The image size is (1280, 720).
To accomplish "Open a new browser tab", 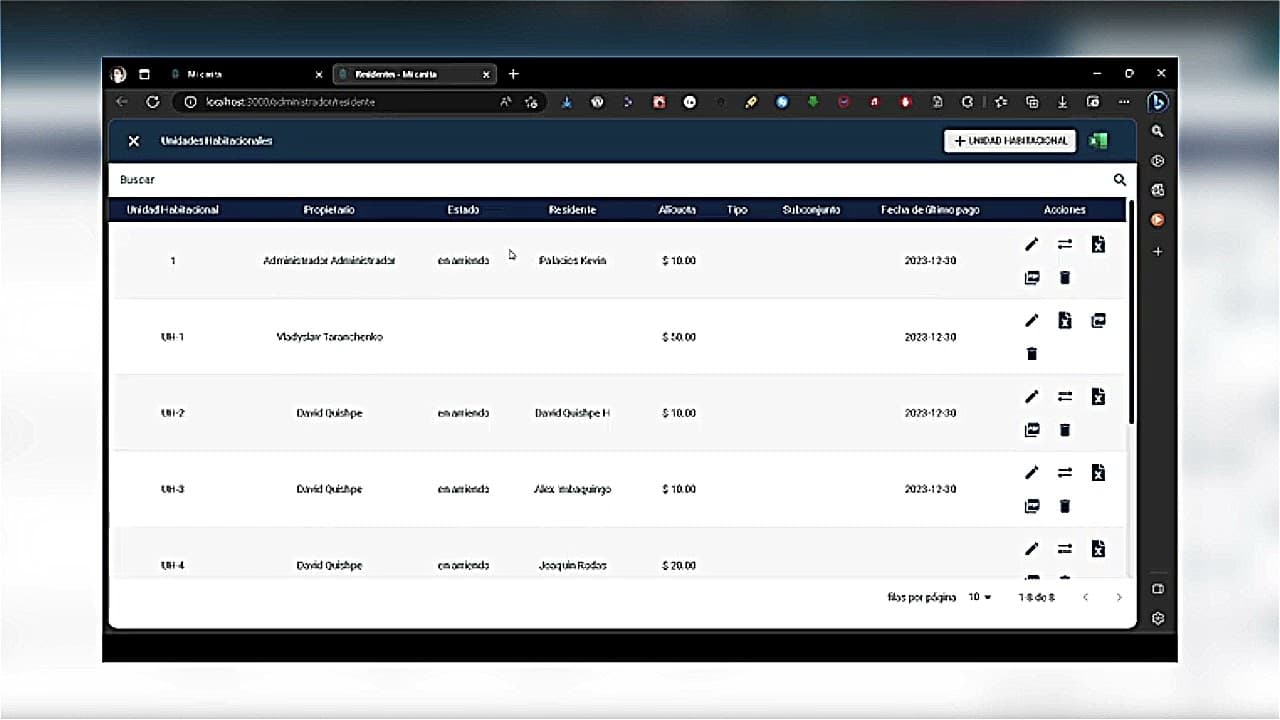I will (x=513, y=74).
